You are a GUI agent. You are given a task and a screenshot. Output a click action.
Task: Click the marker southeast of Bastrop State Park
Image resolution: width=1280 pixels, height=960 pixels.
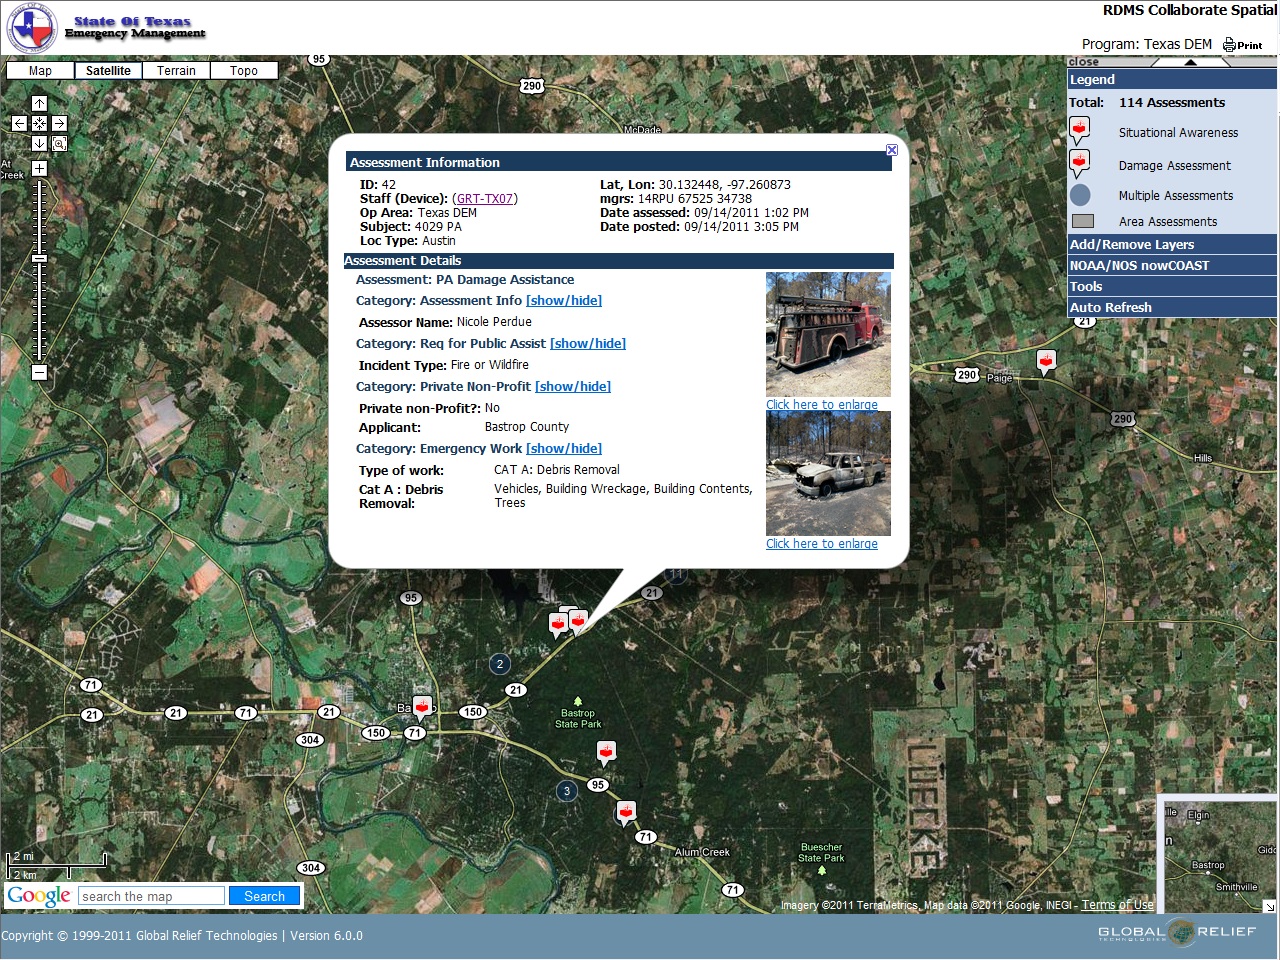(x=605, y=754)
